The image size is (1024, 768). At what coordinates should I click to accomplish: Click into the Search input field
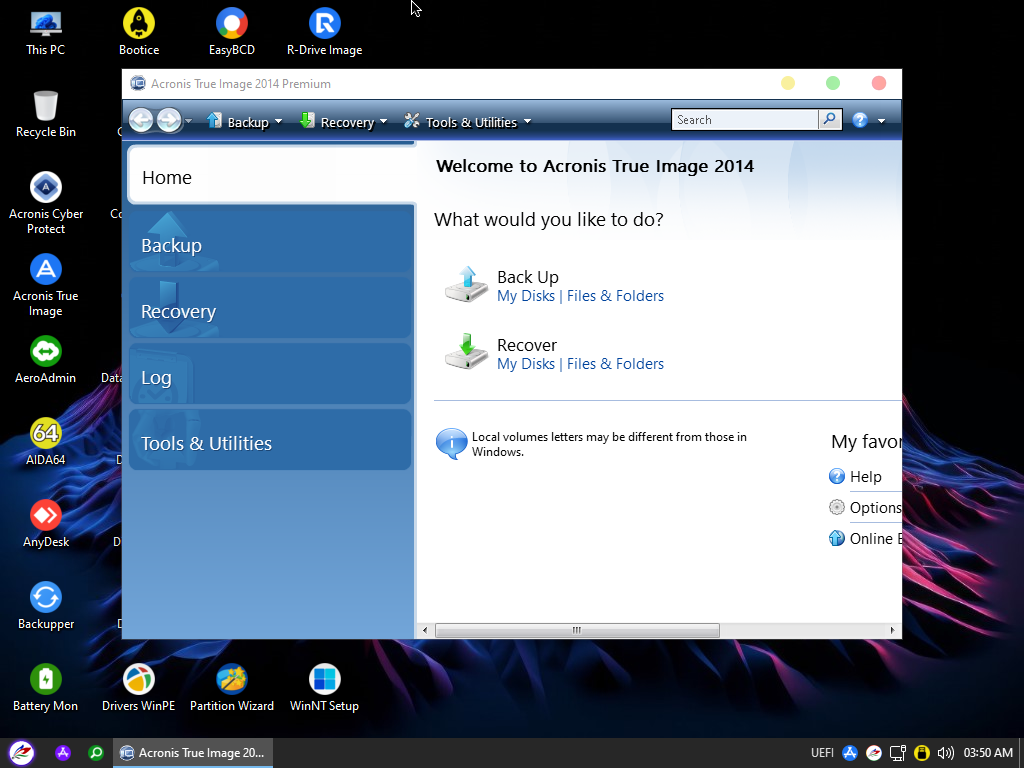pos(745,120)
